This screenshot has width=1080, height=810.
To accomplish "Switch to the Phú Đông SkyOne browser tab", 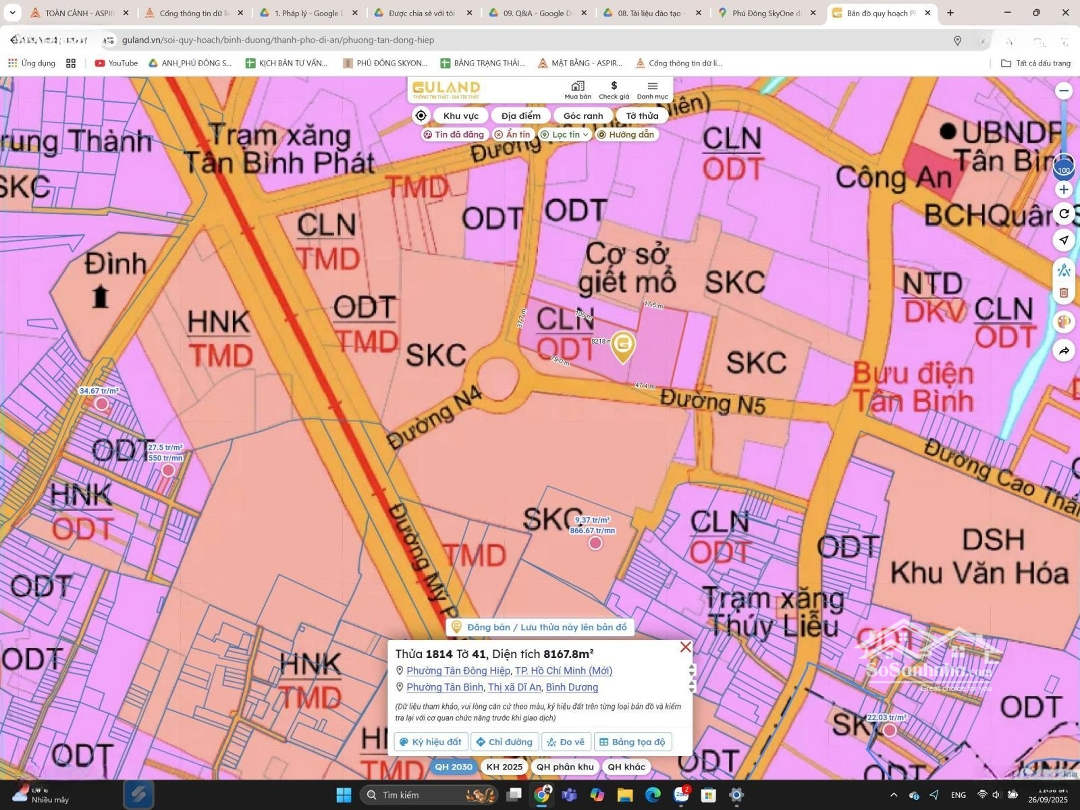I will 766,13.
